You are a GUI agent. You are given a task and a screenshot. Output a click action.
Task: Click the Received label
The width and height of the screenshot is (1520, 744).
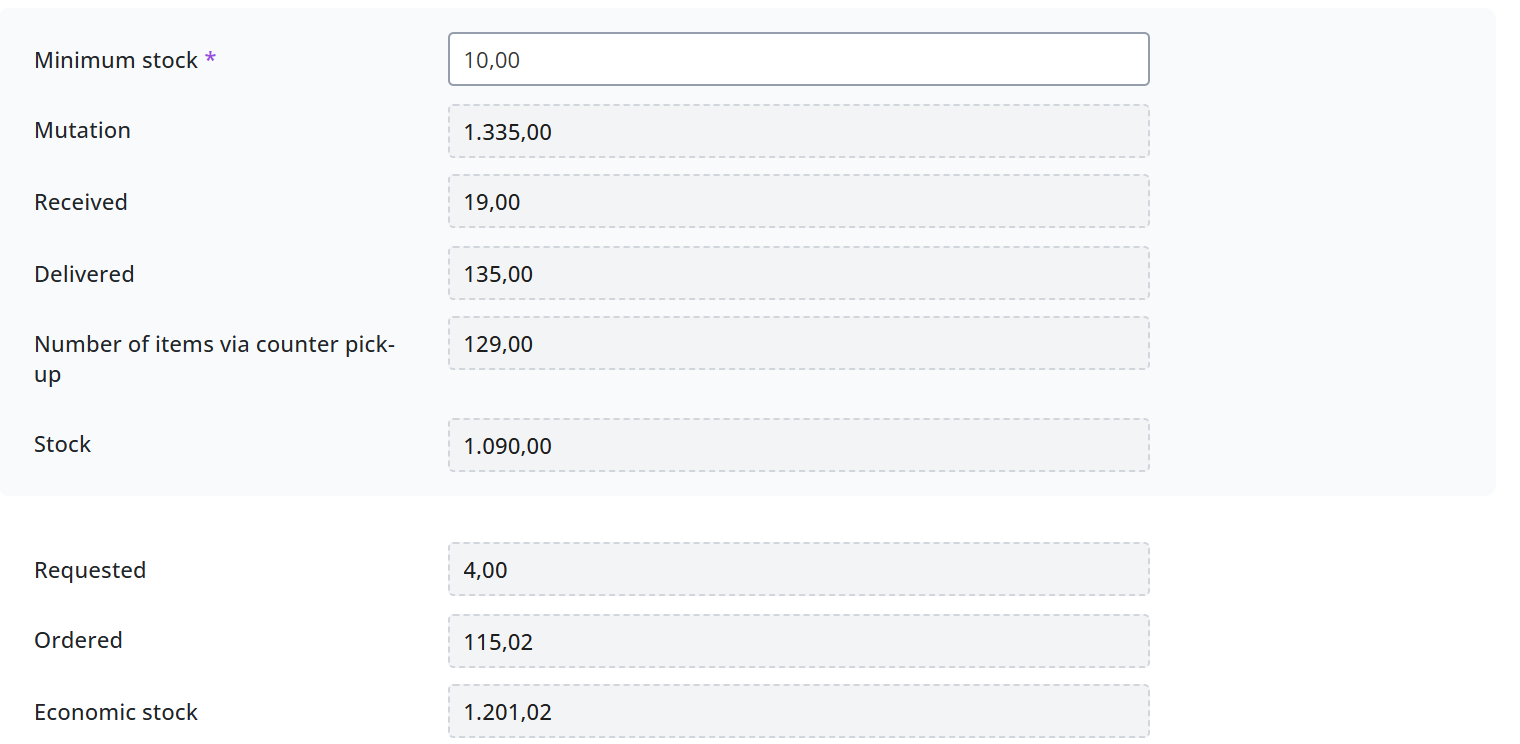pyautogui.click(x=81, y=202)
